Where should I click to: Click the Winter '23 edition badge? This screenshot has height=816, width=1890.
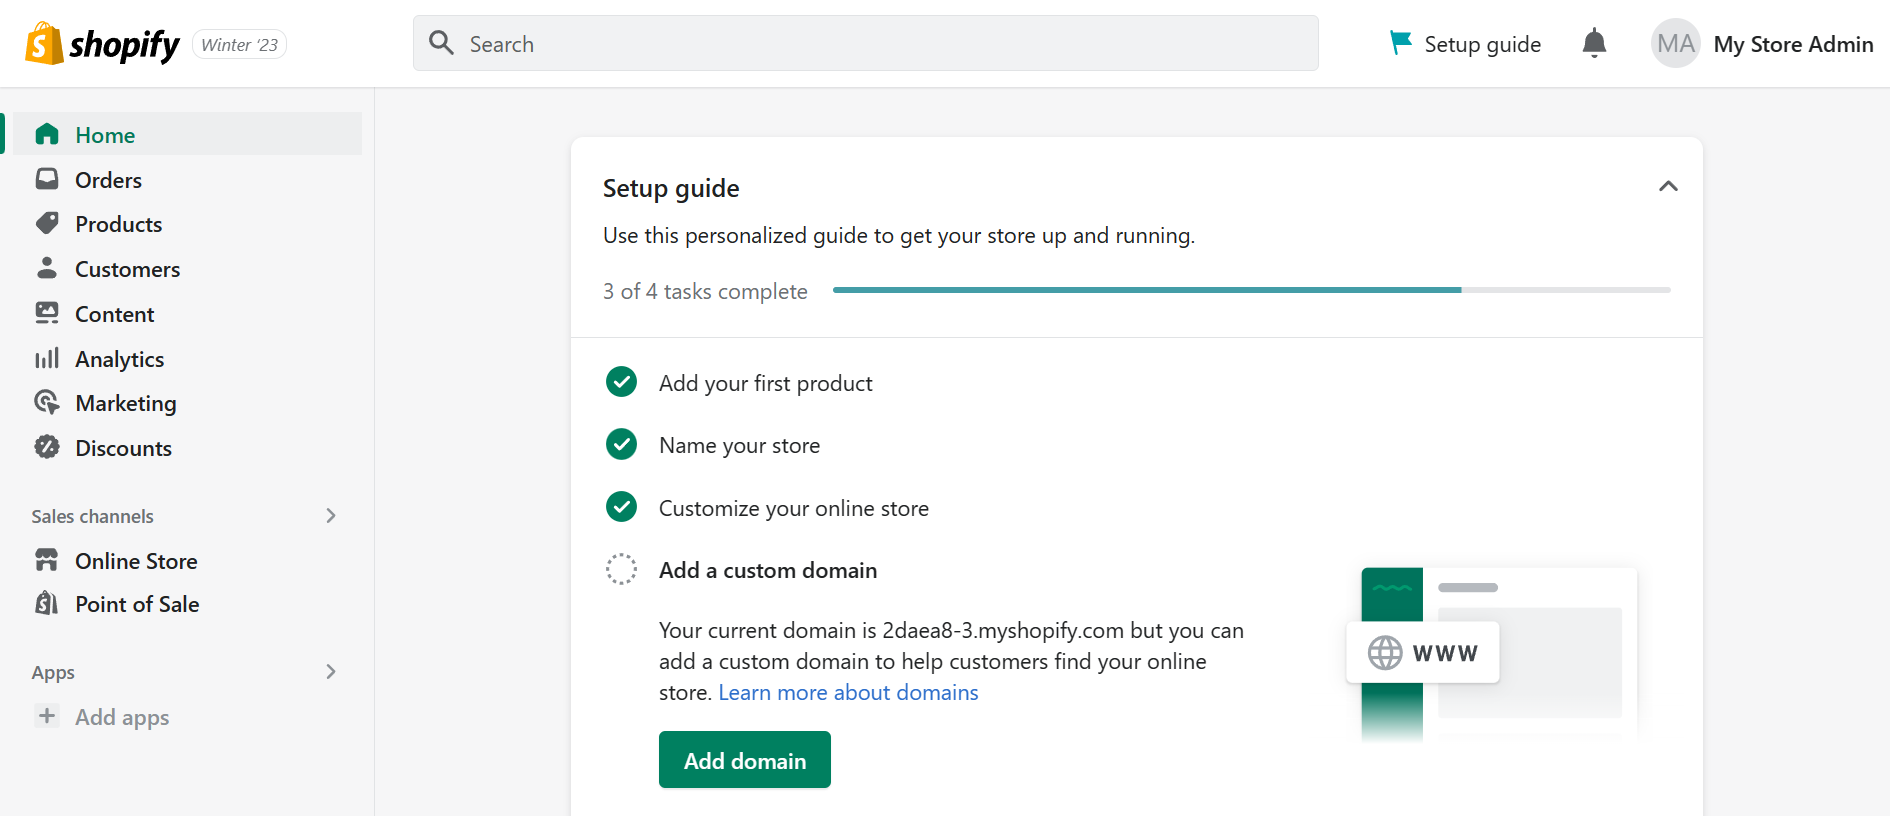[239, 44]
